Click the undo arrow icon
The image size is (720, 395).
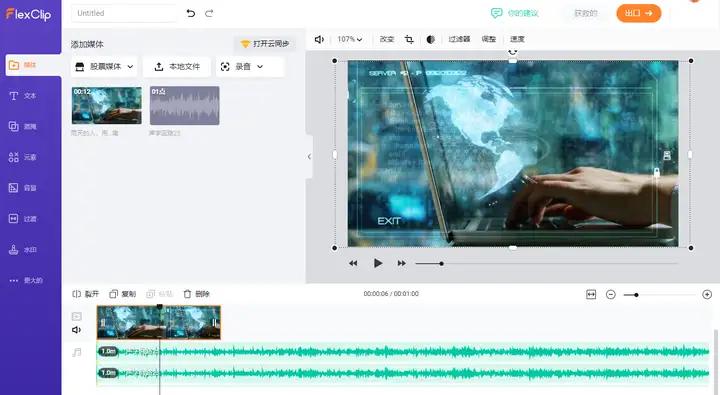click(x=191, y=13)
